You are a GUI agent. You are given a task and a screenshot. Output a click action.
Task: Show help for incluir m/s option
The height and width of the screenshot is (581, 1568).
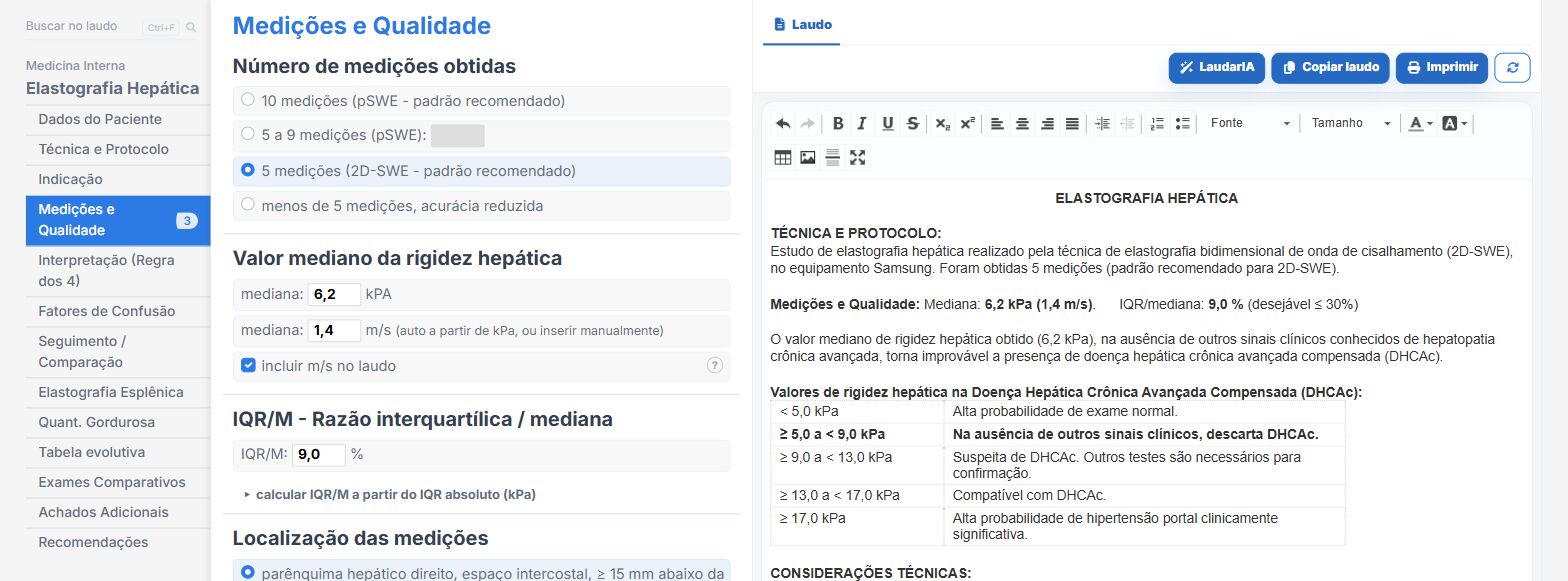714,366
